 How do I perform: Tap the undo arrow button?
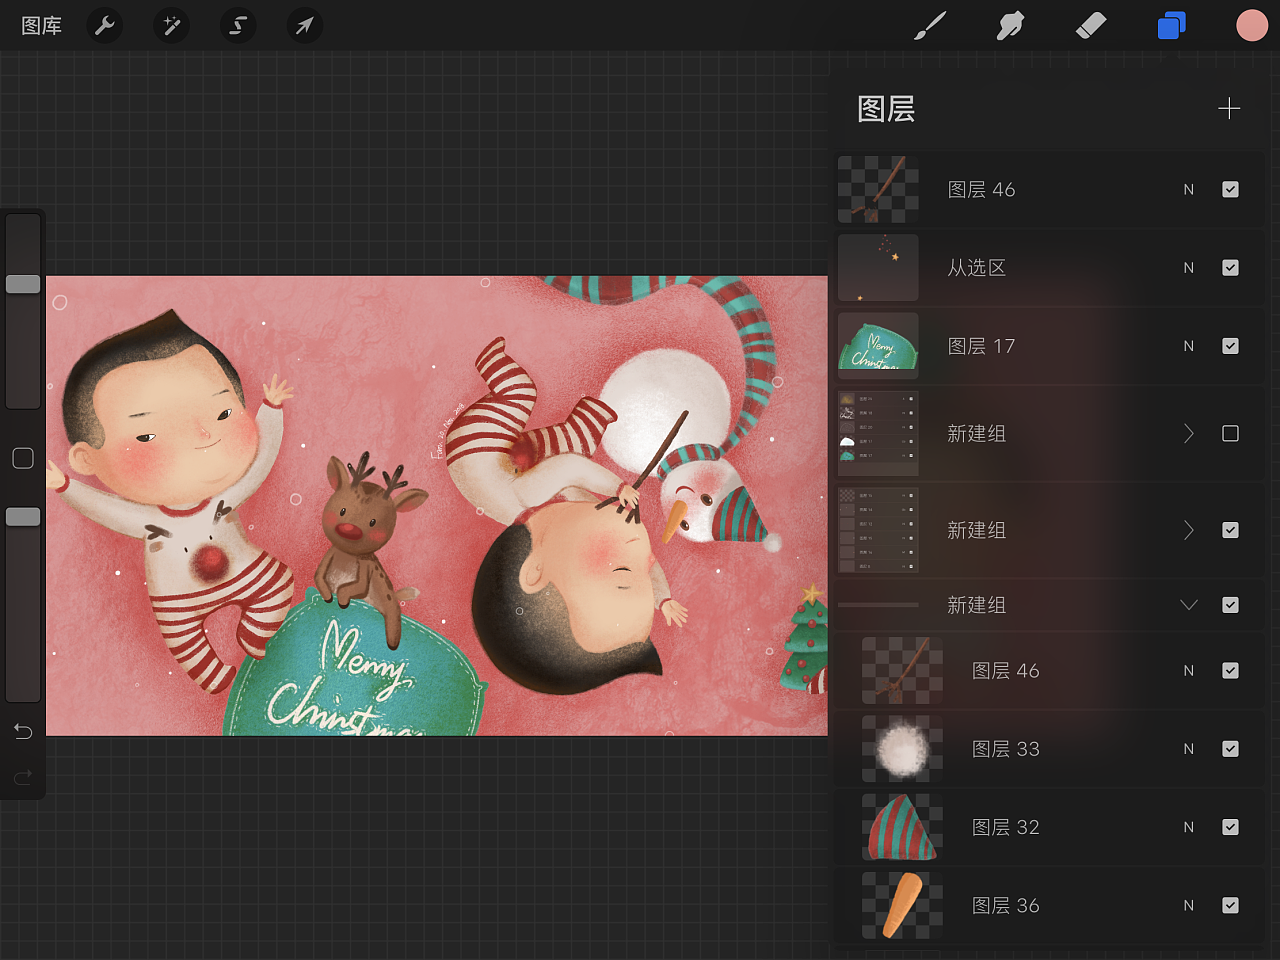click(23, 732)
